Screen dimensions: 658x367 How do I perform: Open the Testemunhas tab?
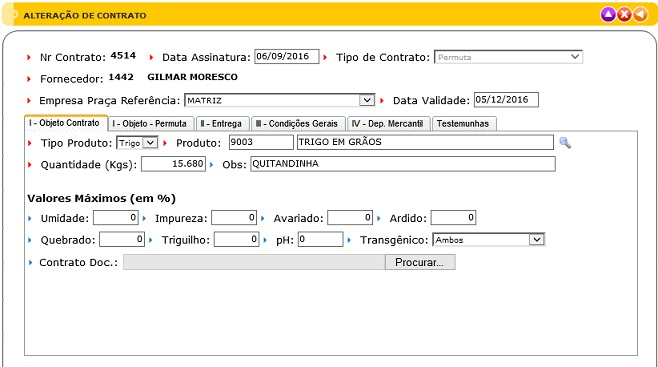pos(464,124)
